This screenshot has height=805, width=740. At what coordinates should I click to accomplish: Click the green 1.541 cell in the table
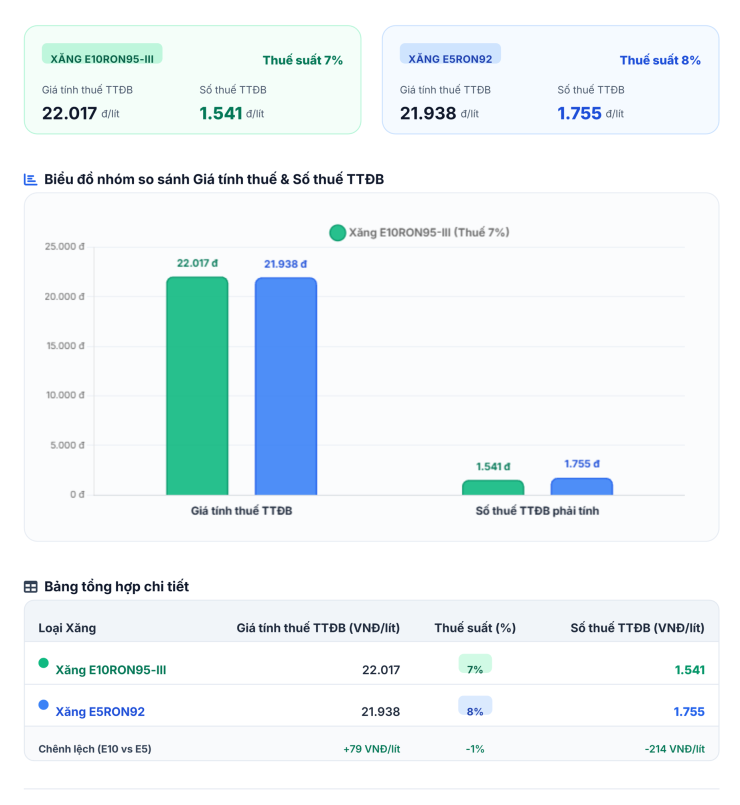point(690,670)
